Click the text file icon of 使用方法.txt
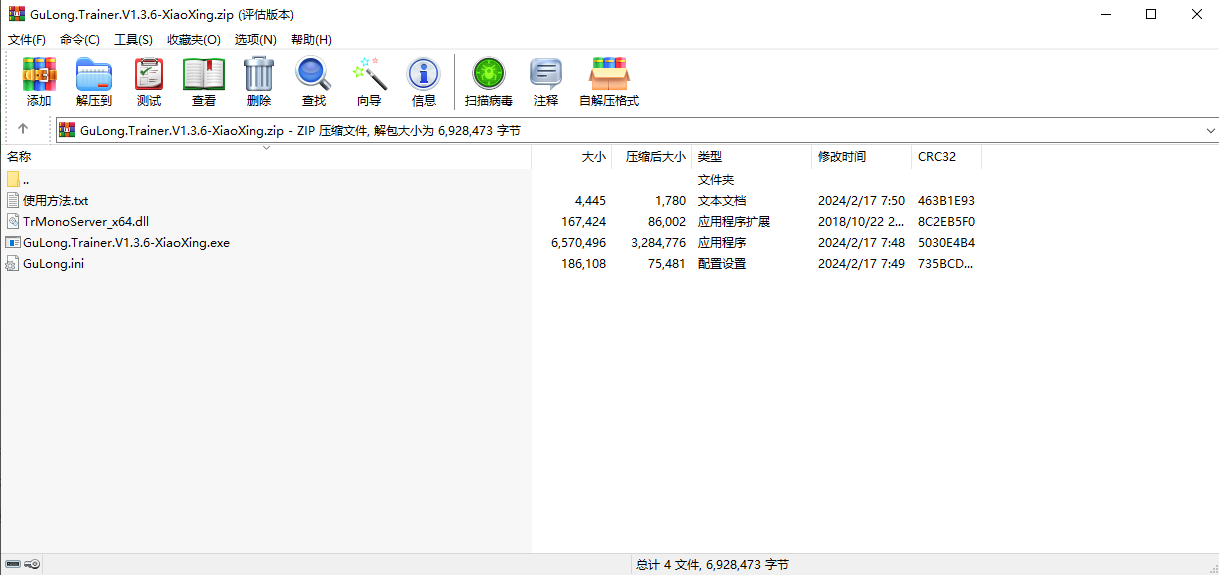The width and height of the screenshot is (1219, 575). 13,201
